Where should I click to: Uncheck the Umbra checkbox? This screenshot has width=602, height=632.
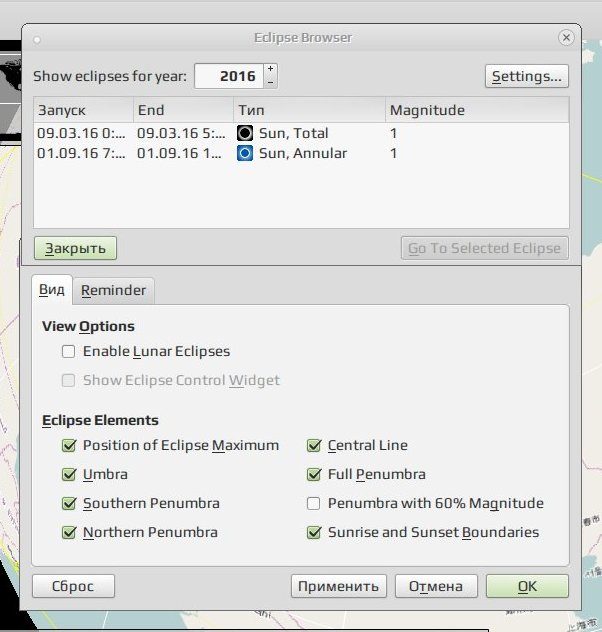click(69, 474)
